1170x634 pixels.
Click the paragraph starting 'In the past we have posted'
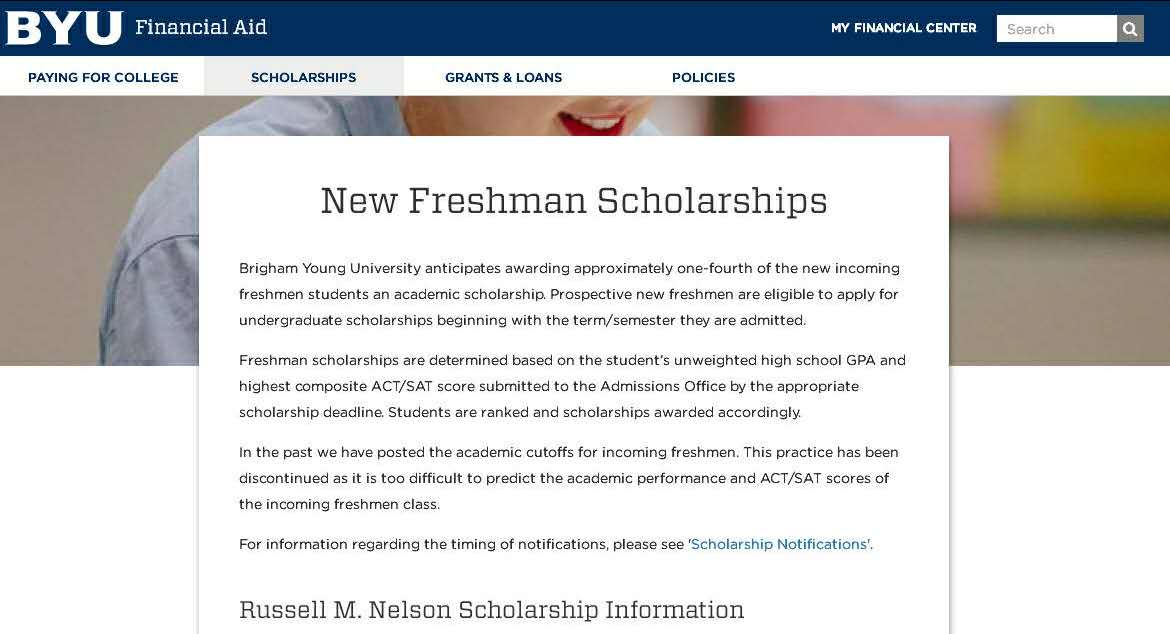(568, 478)
